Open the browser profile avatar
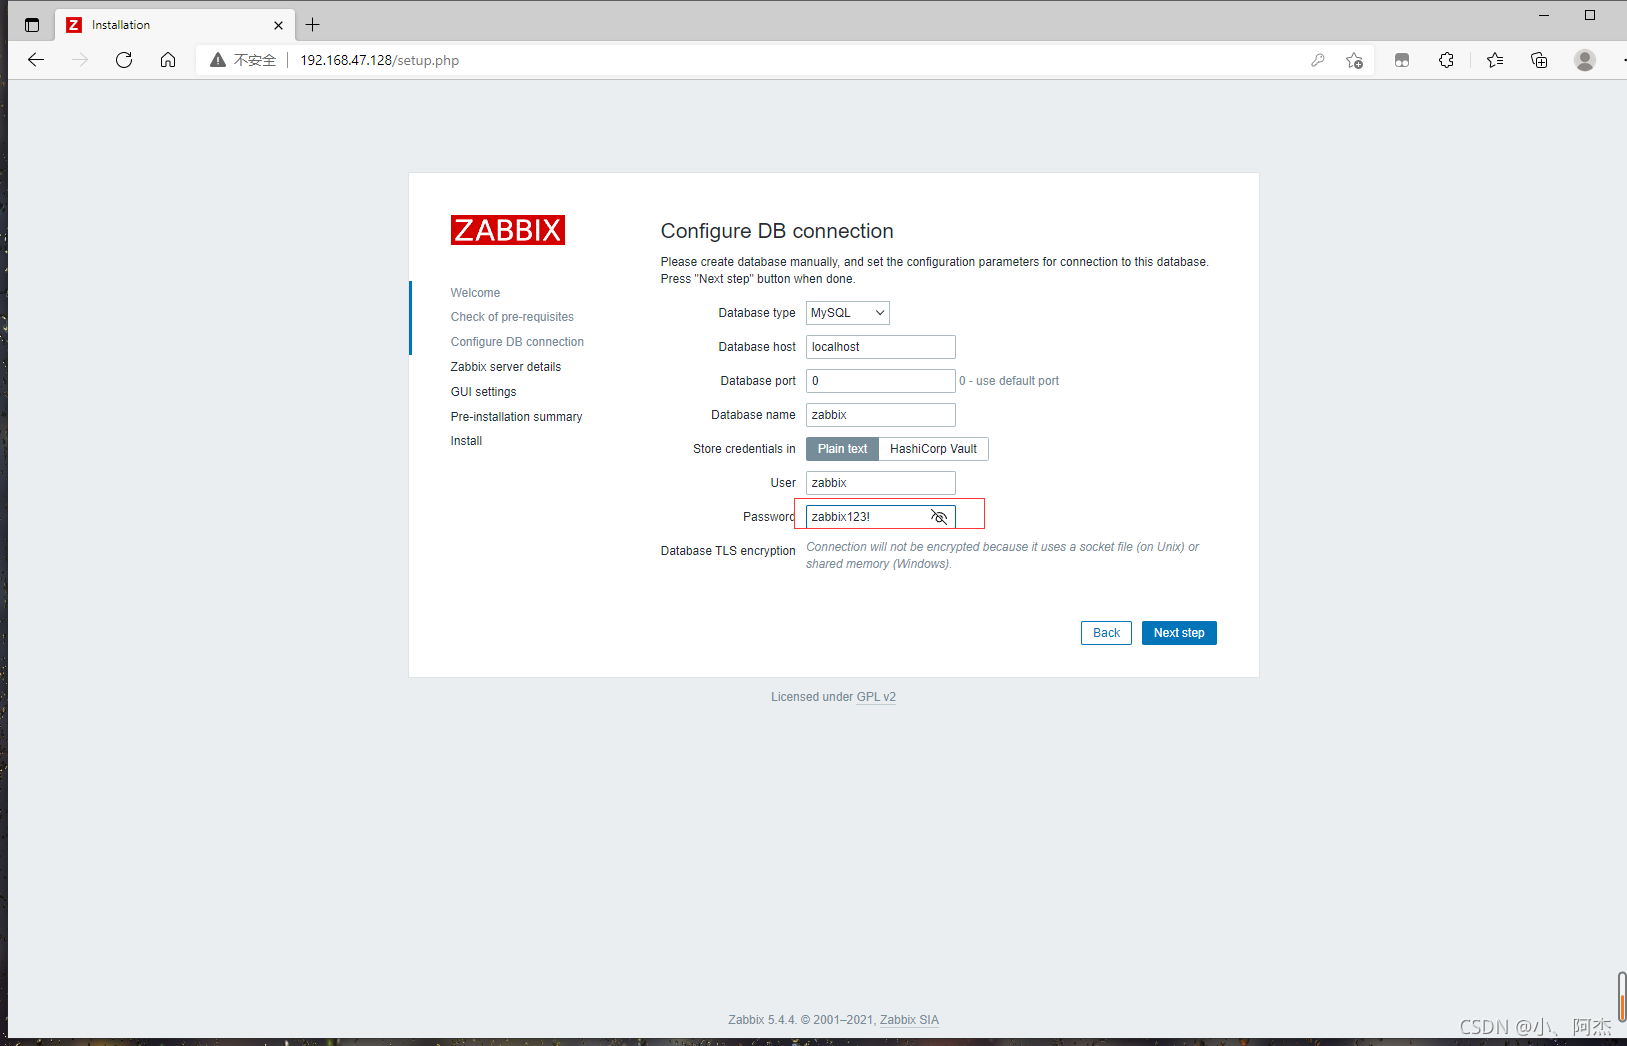1627x1046 pixels. pyautogui.click(x=1585, y=60)
